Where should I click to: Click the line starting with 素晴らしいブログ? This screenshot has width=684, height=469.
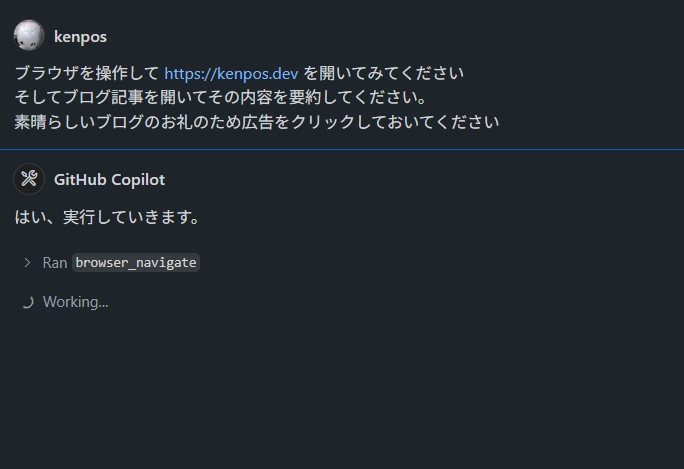[x=256, y=122]
